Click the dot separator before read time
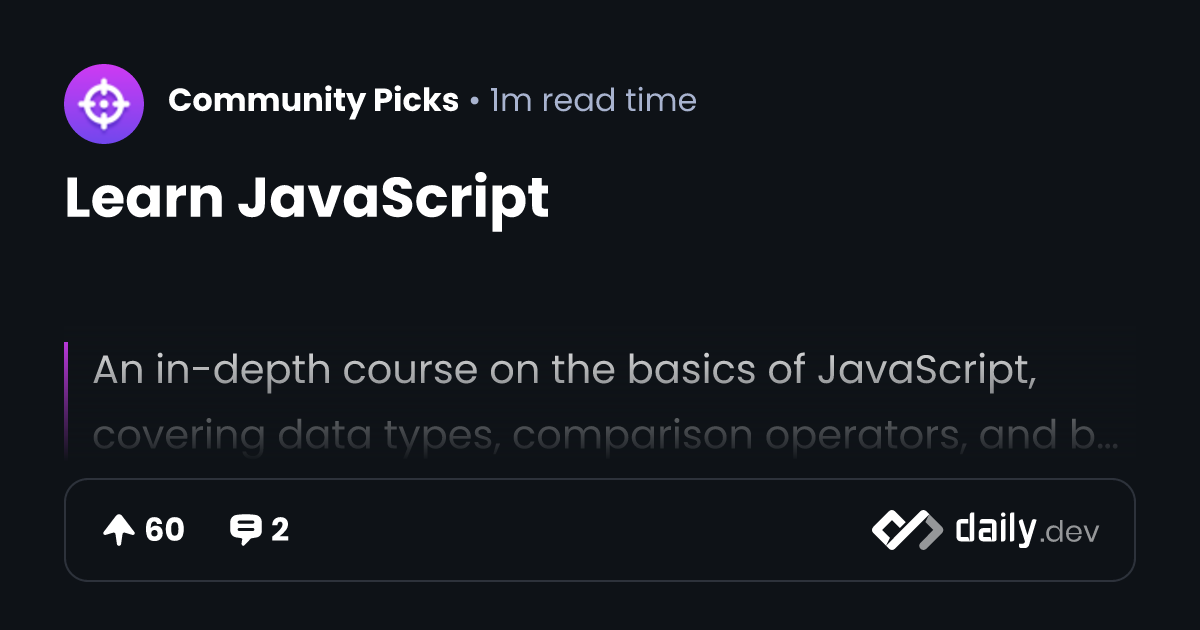1200x630 pixels. 474,102
